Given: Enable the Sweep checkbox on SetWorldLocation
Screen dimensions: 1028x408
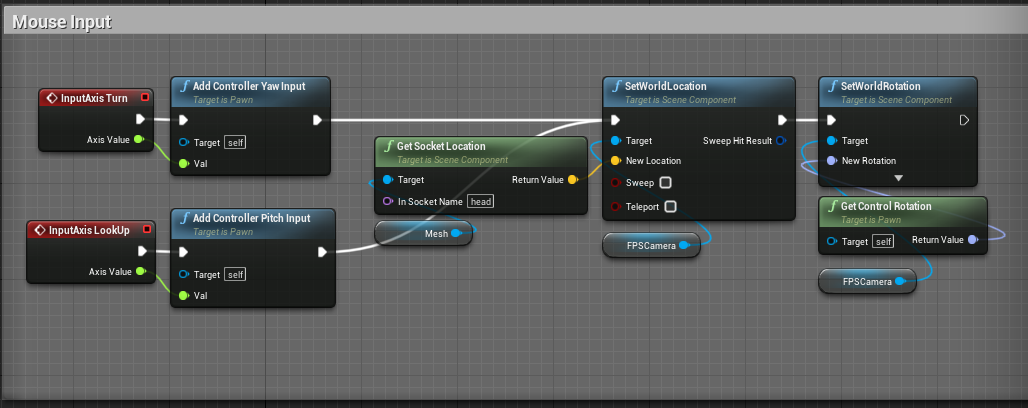Looking at the screenshot, I should tap(665, 183).
